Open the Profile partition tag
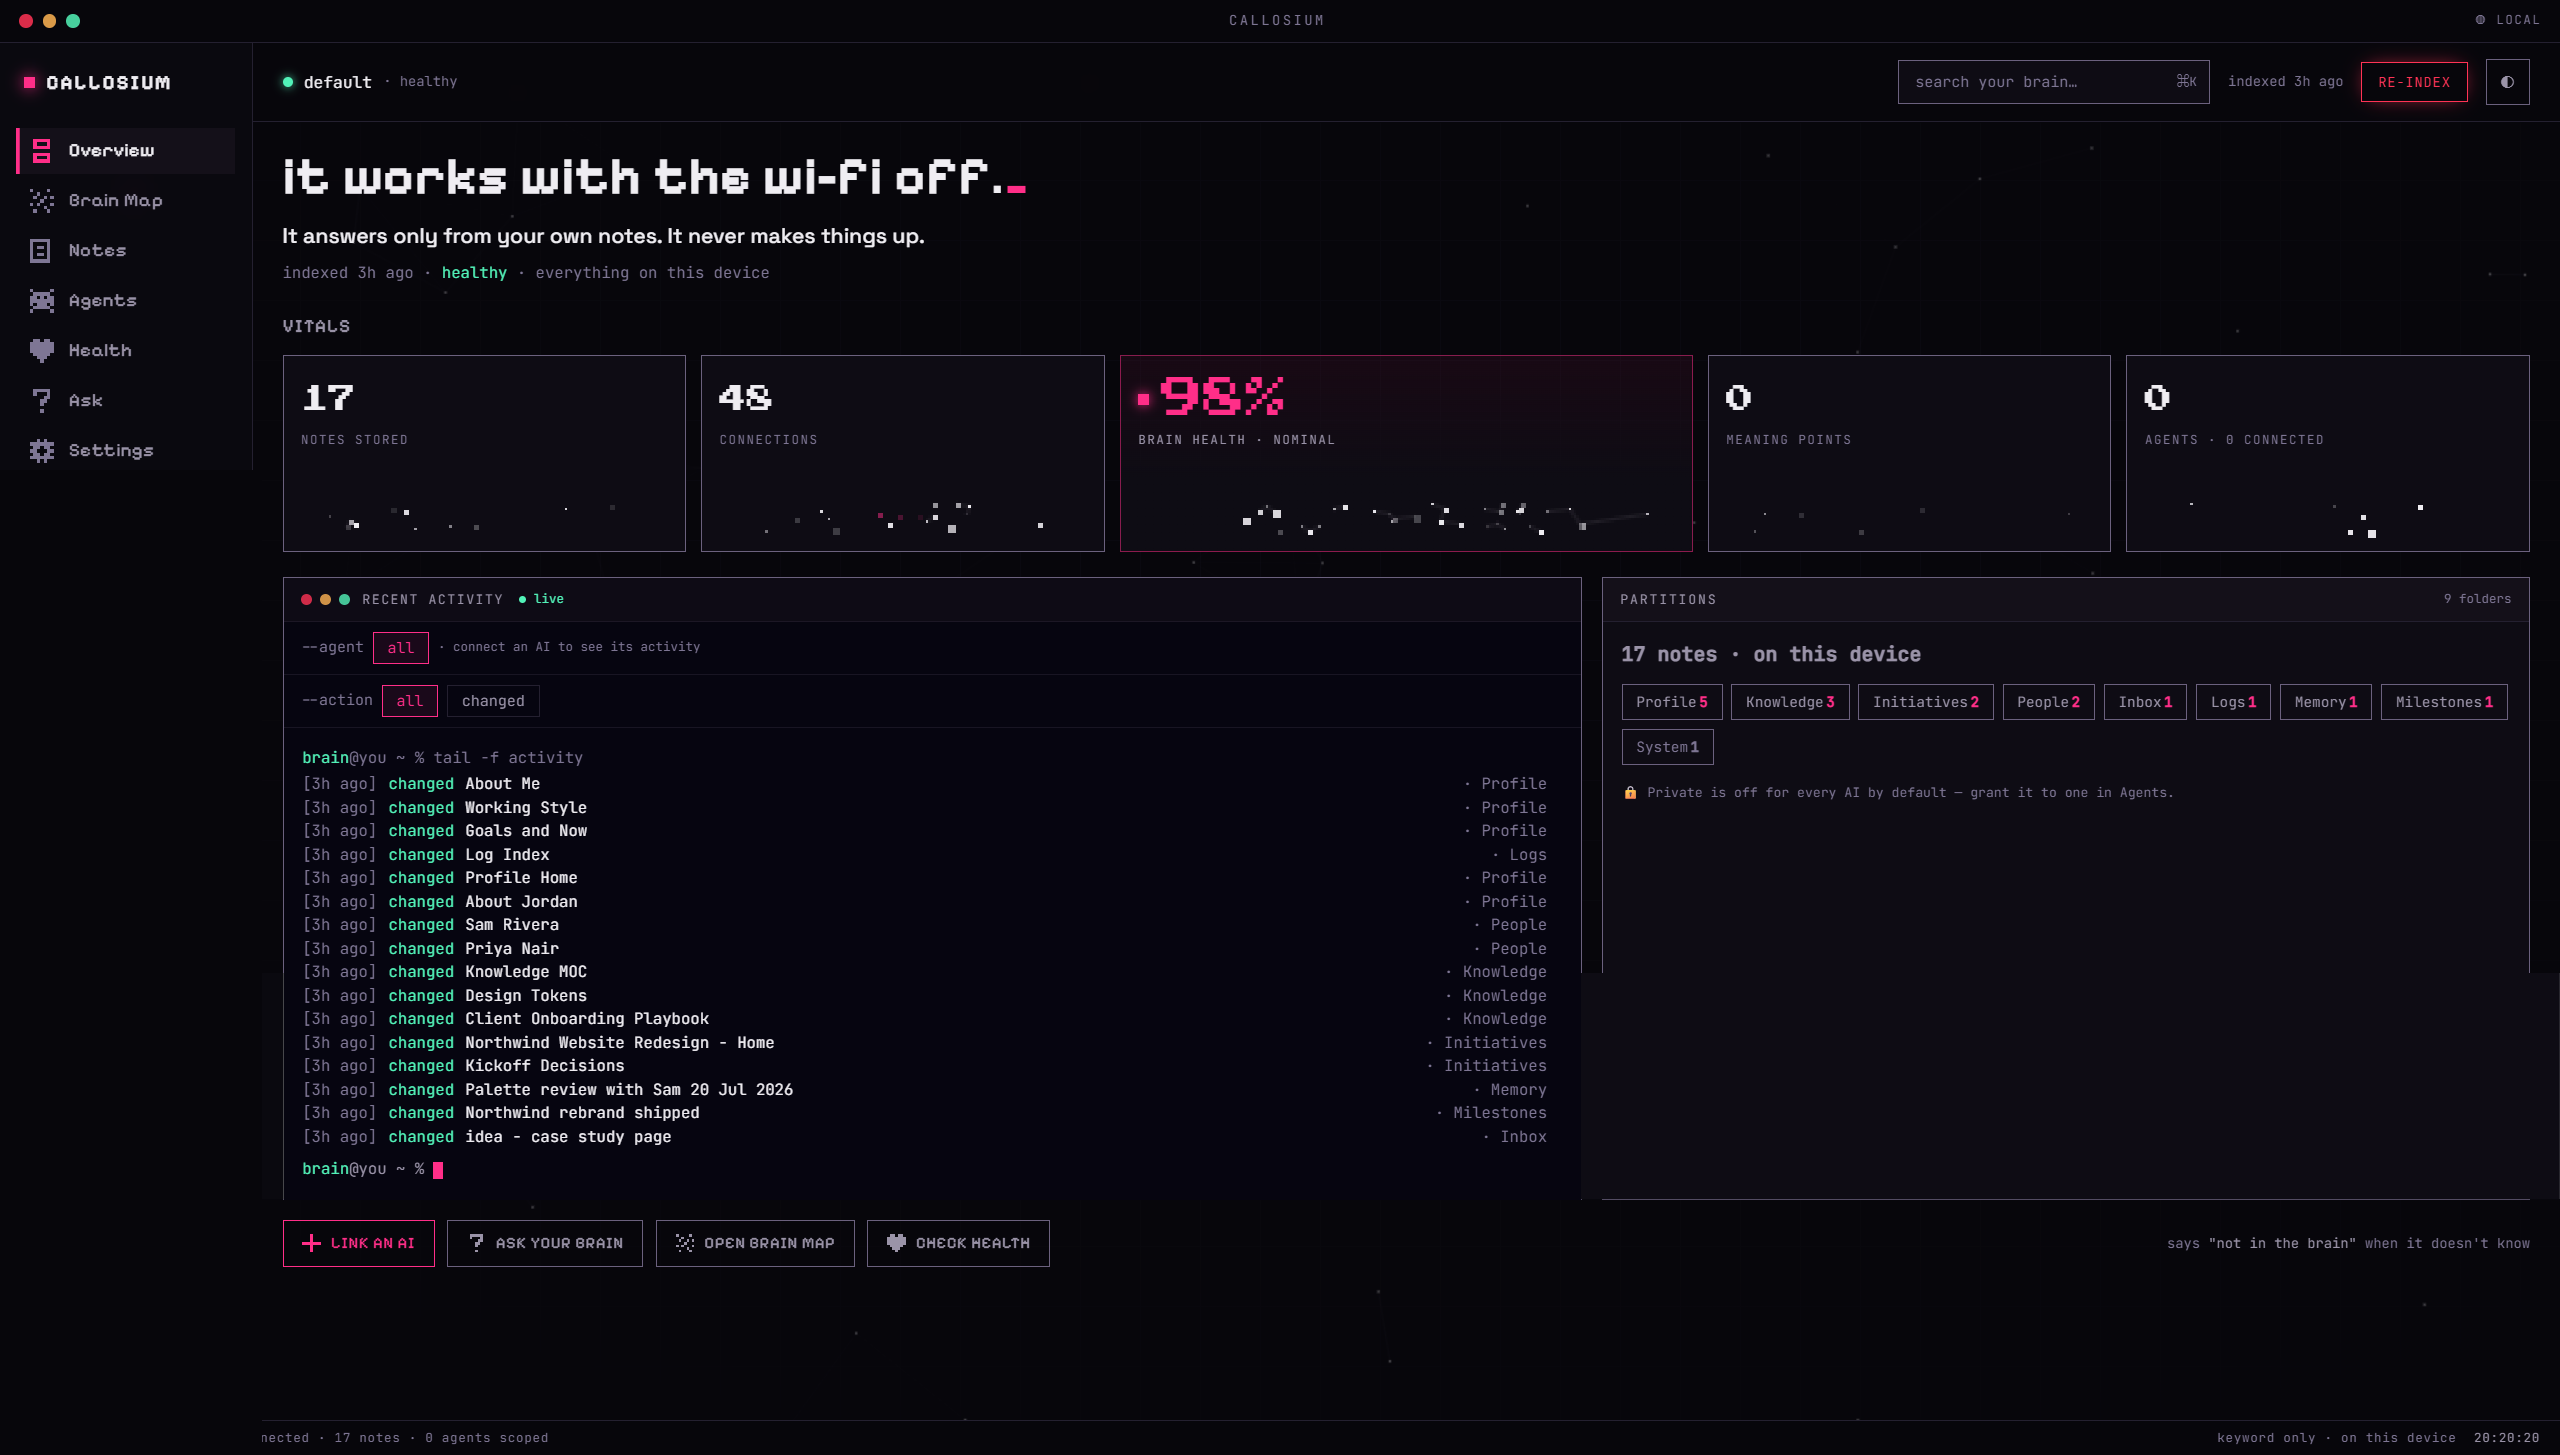The image size is (2560, 1455). 1672,702
